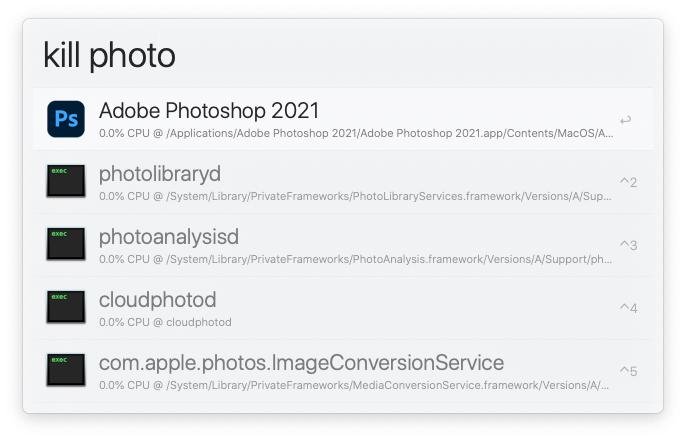
Task: Click the "0.0% CPU @ cloudphotod" subtitle
Action: tap(165, 322)
